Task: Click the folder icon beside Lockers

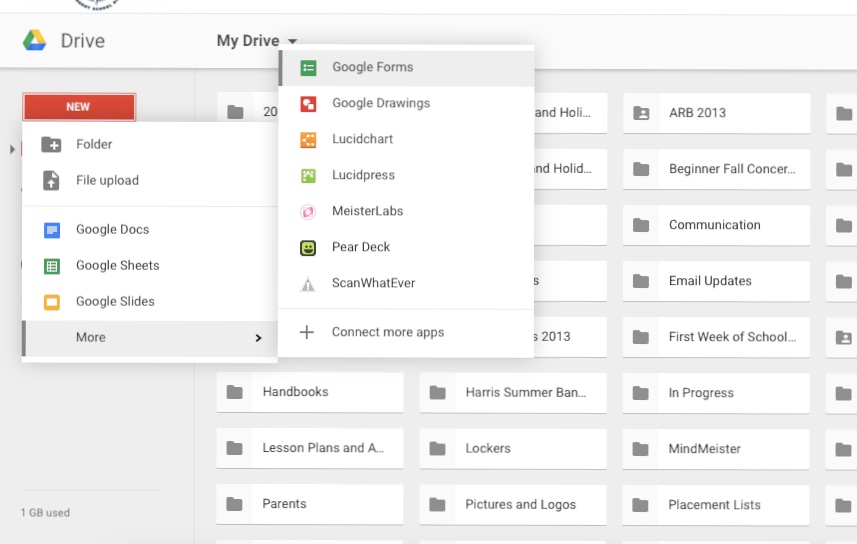Action: [438, 448]
